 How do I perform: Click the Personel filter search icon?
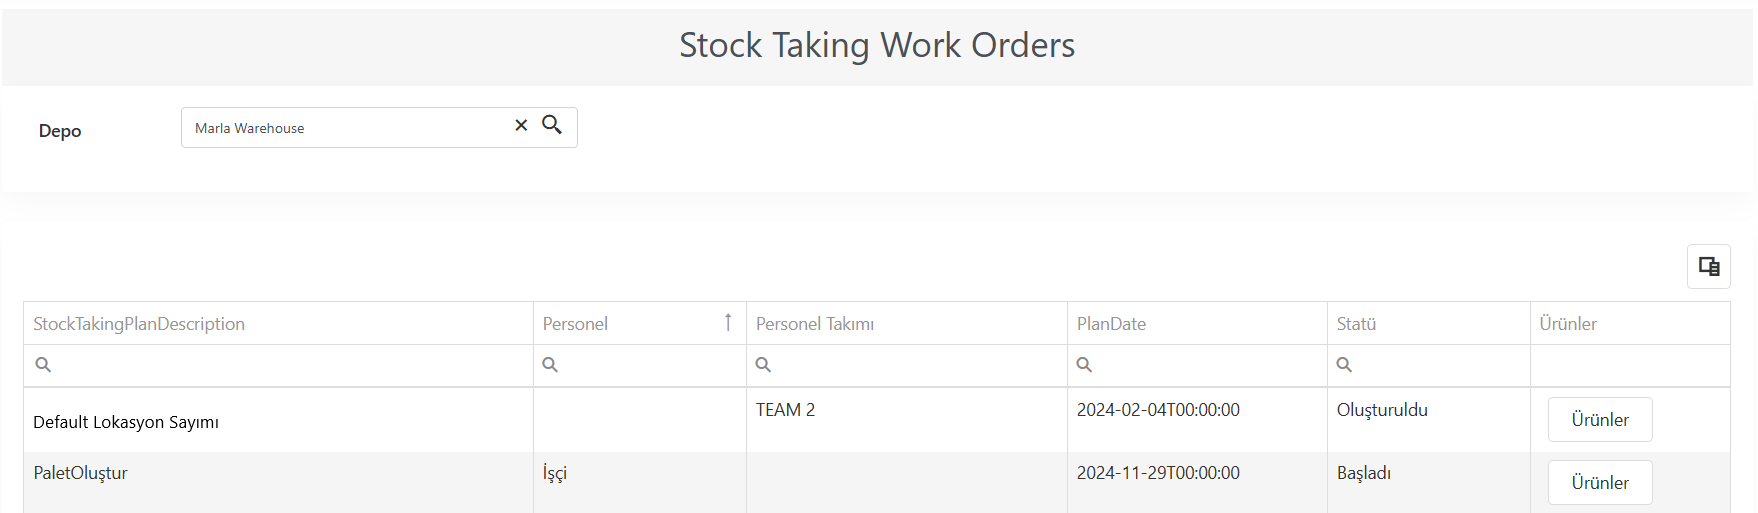click(550, 365)
